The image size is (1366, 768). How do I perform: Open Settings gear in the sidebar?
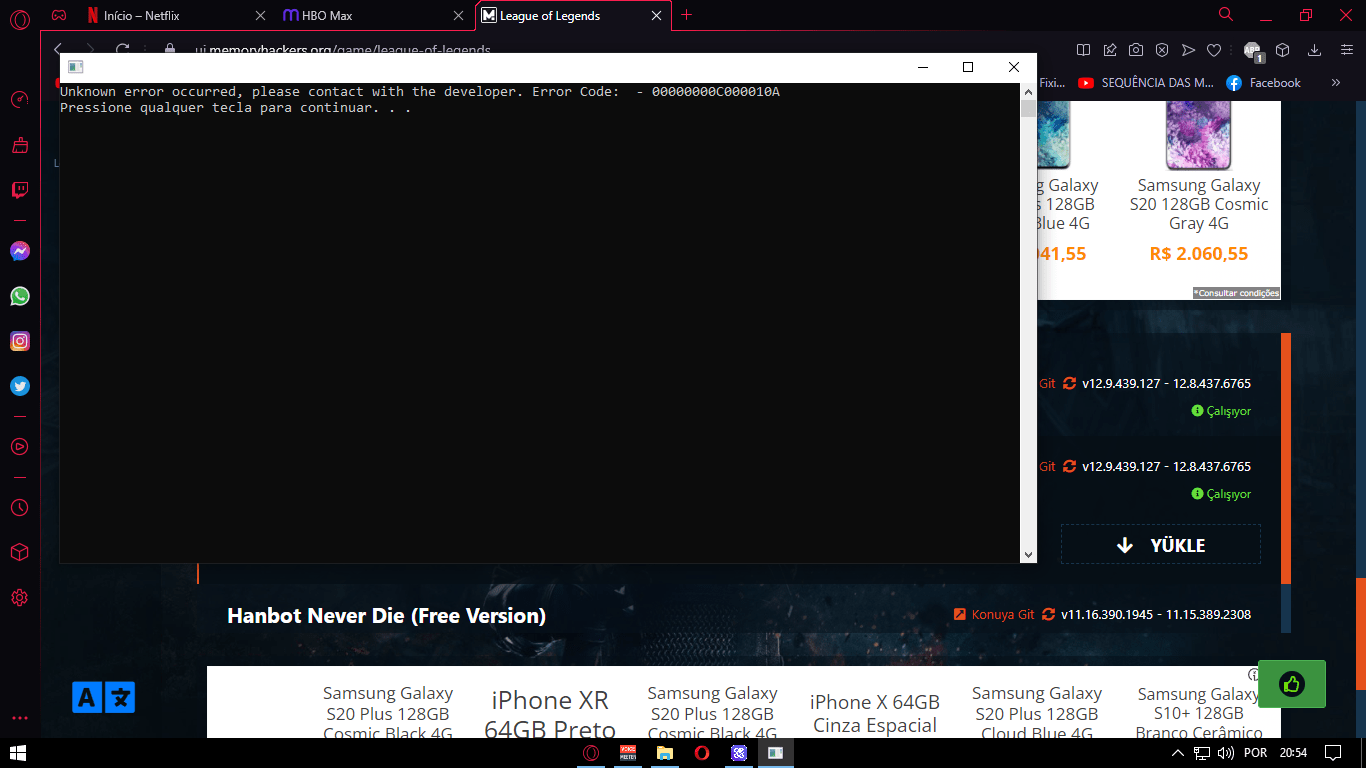pos(20,598)
